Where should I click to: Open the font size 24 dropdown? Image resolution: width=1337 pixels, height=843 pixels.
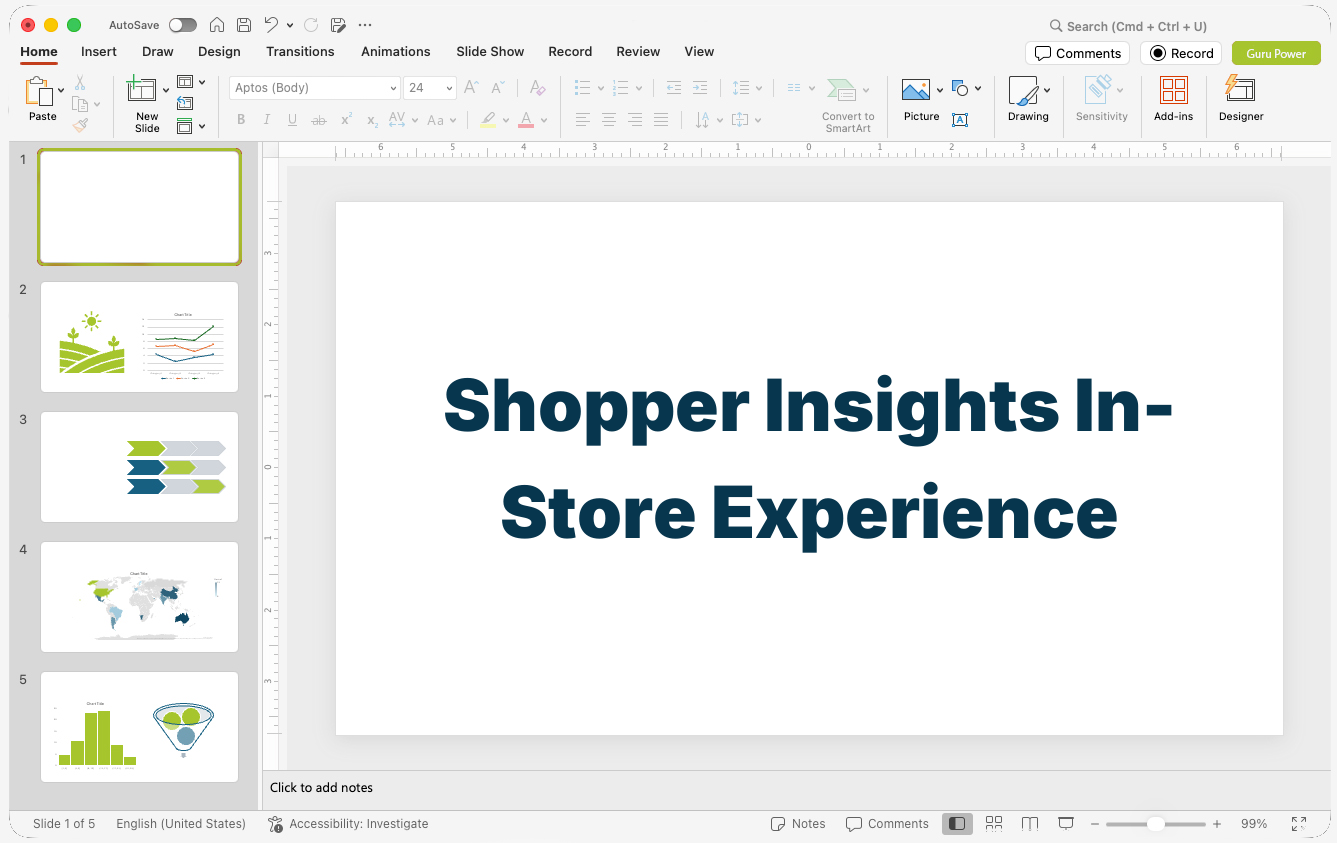coord(450,88)
